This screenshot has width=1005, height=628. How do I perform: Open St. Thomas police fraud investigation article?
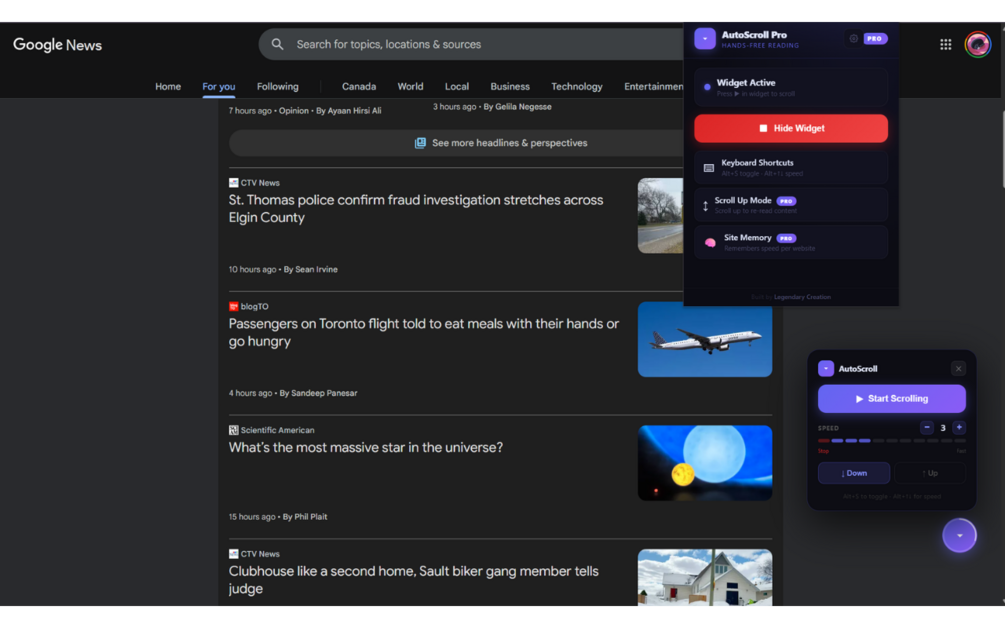[416, 209]
